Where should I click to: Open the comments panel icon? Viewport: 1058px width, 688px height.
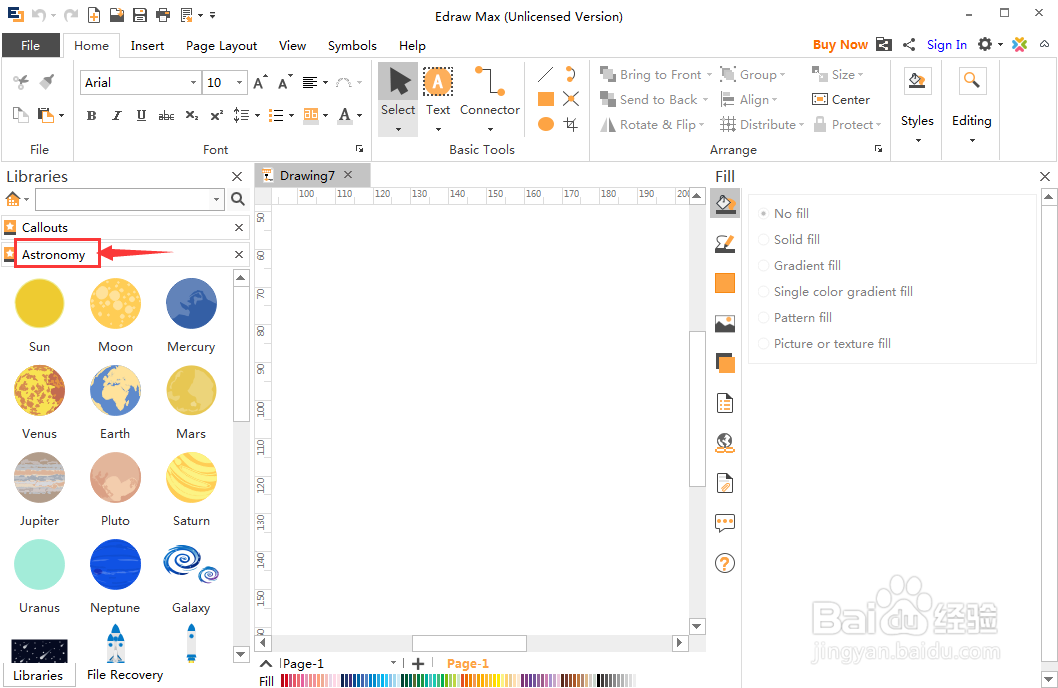[x=725, y=522]
